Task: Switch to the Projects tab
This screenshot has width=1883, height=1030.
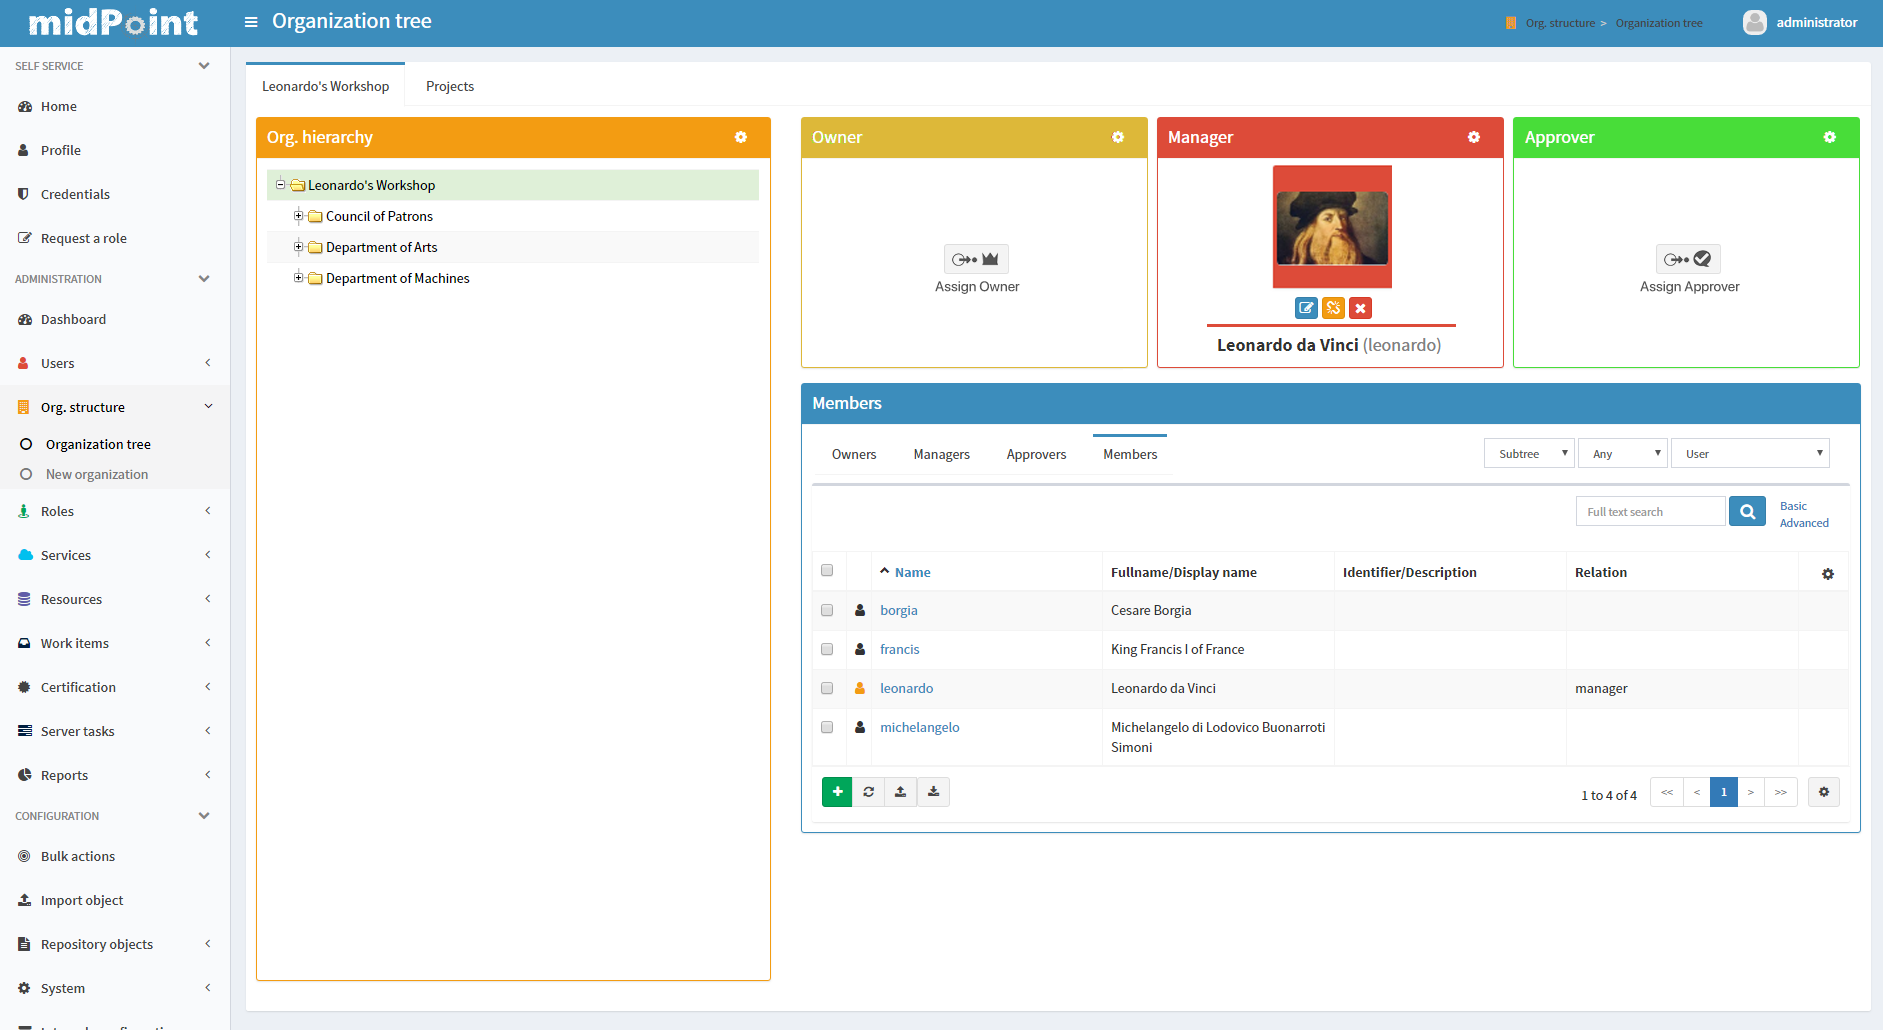Action: (450, 86)
